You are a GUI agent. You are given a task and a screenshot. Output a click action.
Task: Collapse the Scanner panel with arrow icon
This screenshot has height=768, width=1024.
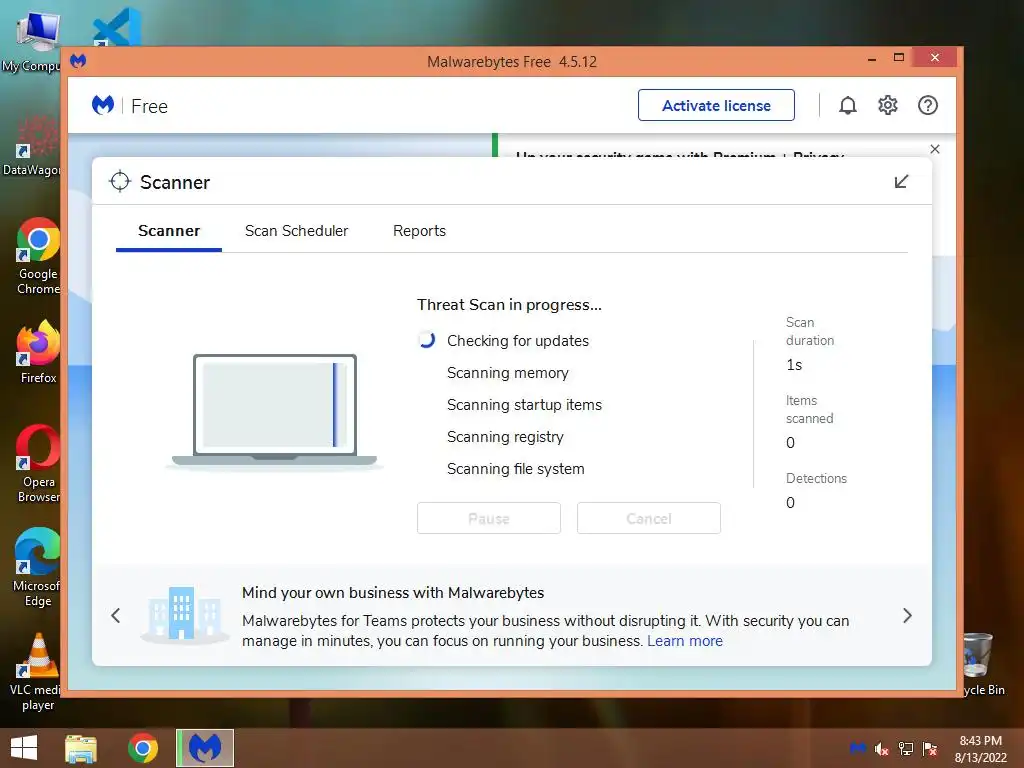coord(901,182)
